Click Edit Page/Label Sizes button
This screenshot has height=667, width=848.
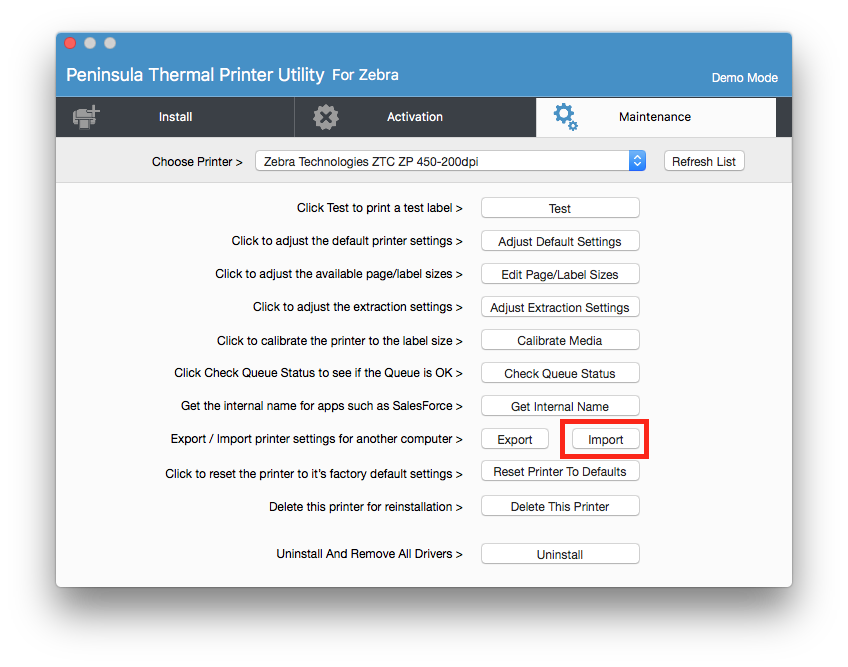click(x=560, y=274)
